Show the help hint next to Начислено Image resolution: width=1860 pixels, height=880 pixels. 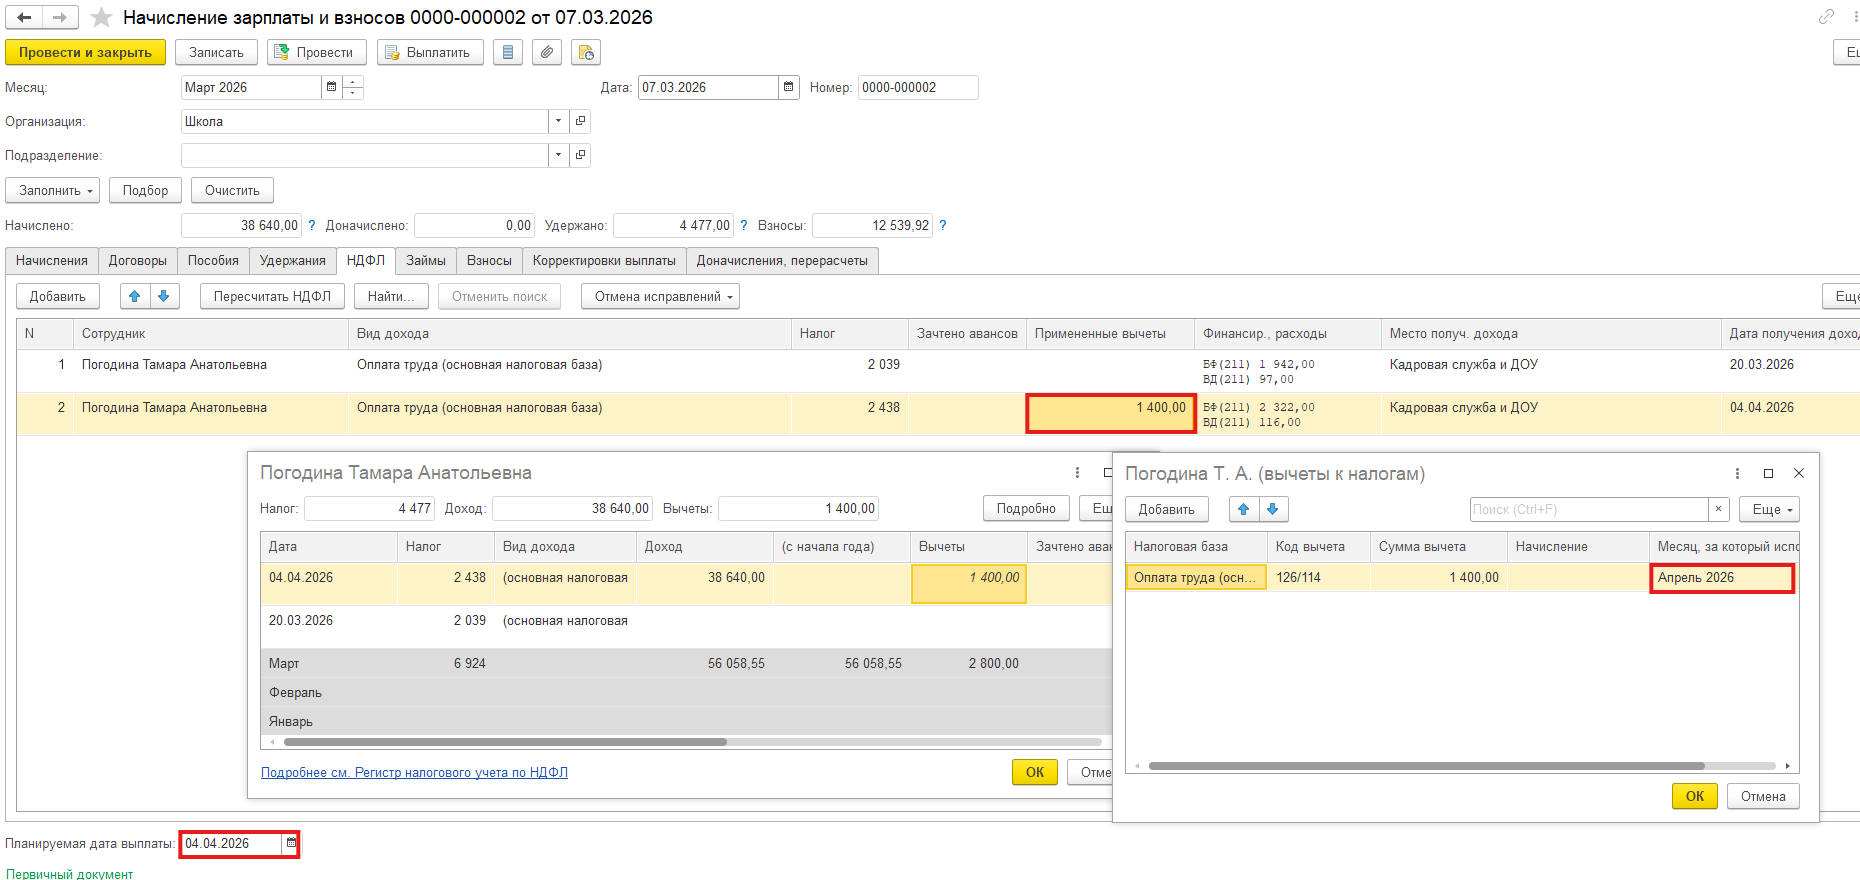312,226
